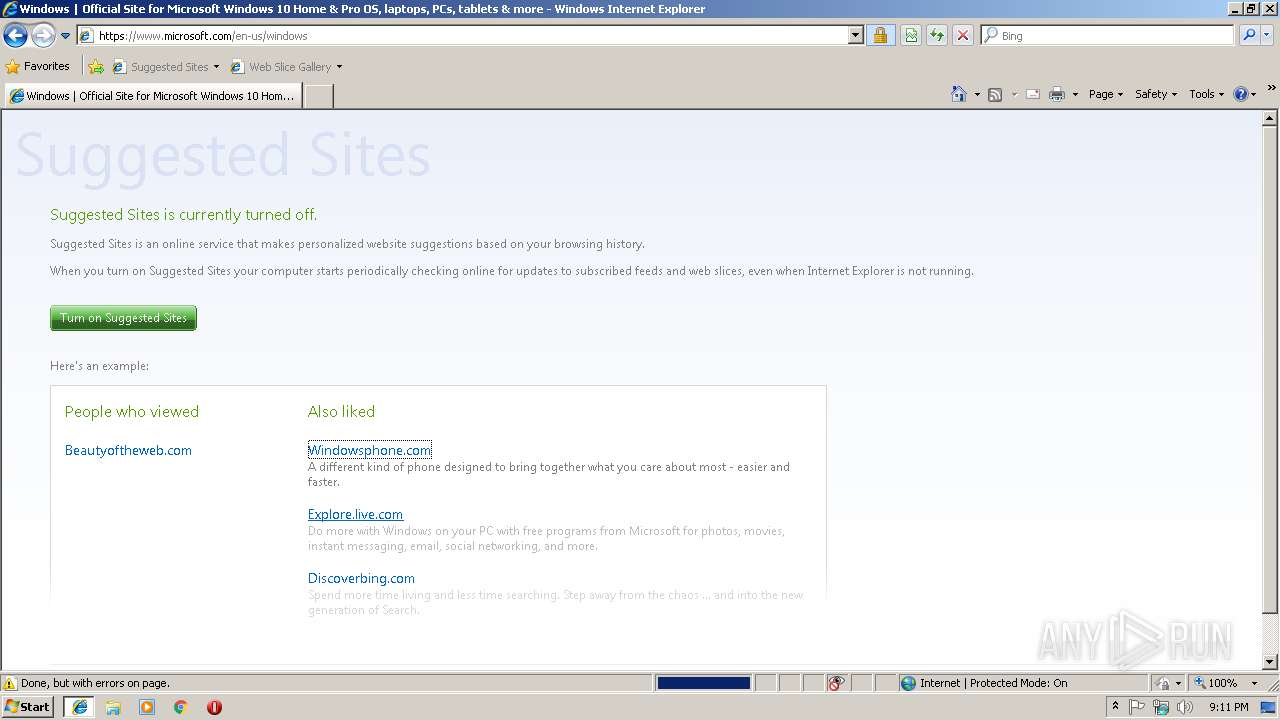Click the zoom level 100% button
The width and height of the screenshot is (1280, 720).
coord(1216,683)
